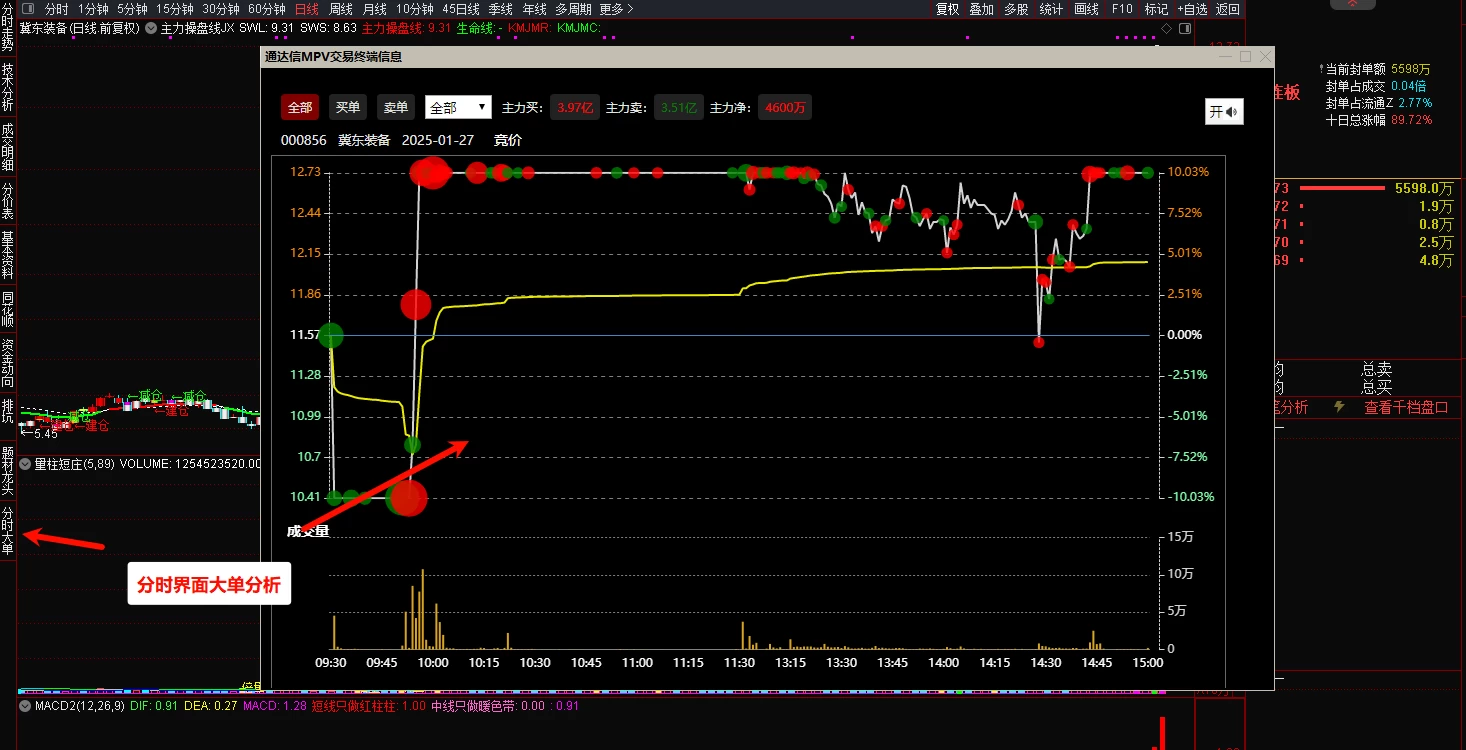Screen dimensions: 1466x750
Task: Click the 标记 toolbar button
Action: (1156, 9)
